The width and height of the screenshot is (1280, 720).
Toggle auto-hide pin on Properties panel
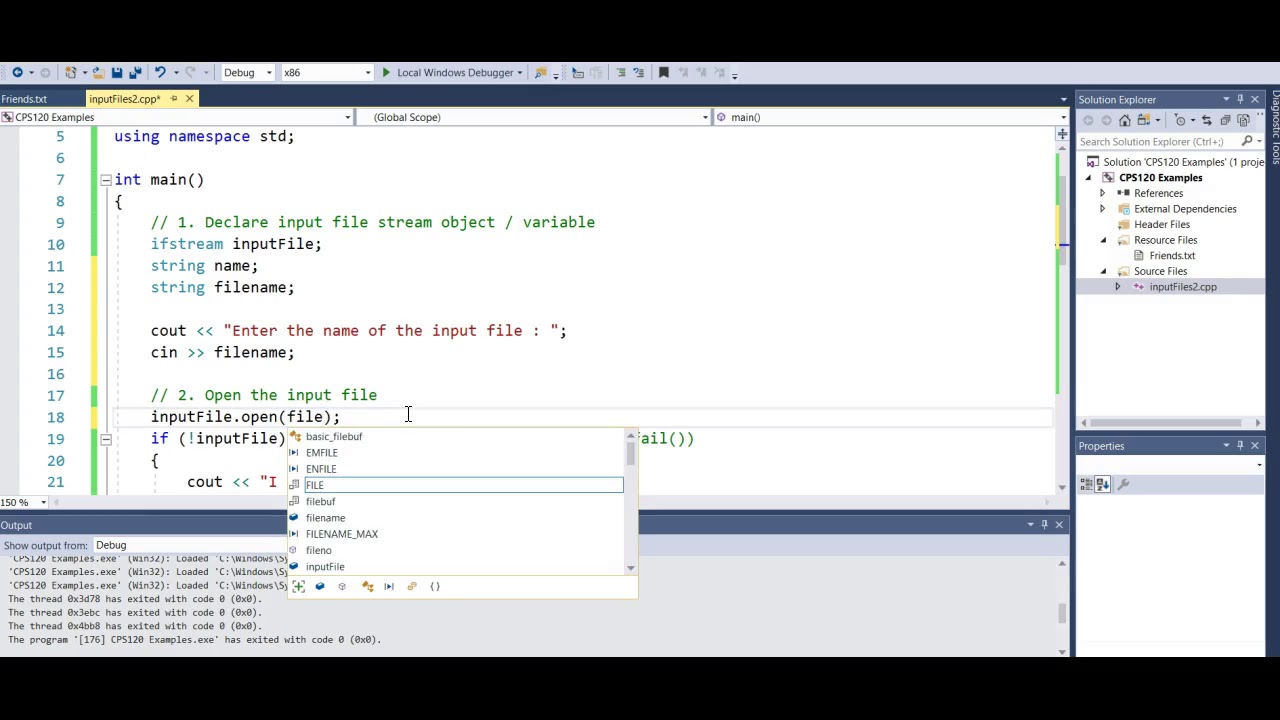tap(1240, 446)
